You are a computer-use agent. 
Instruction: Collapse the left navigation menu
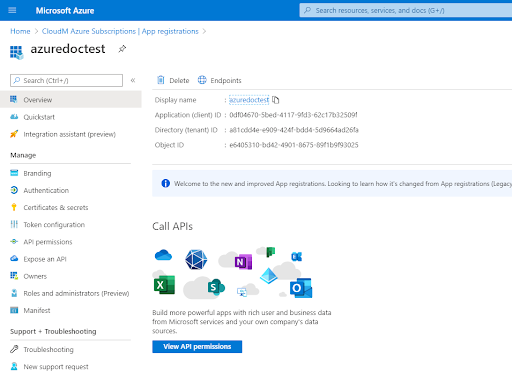coord(133,80)
